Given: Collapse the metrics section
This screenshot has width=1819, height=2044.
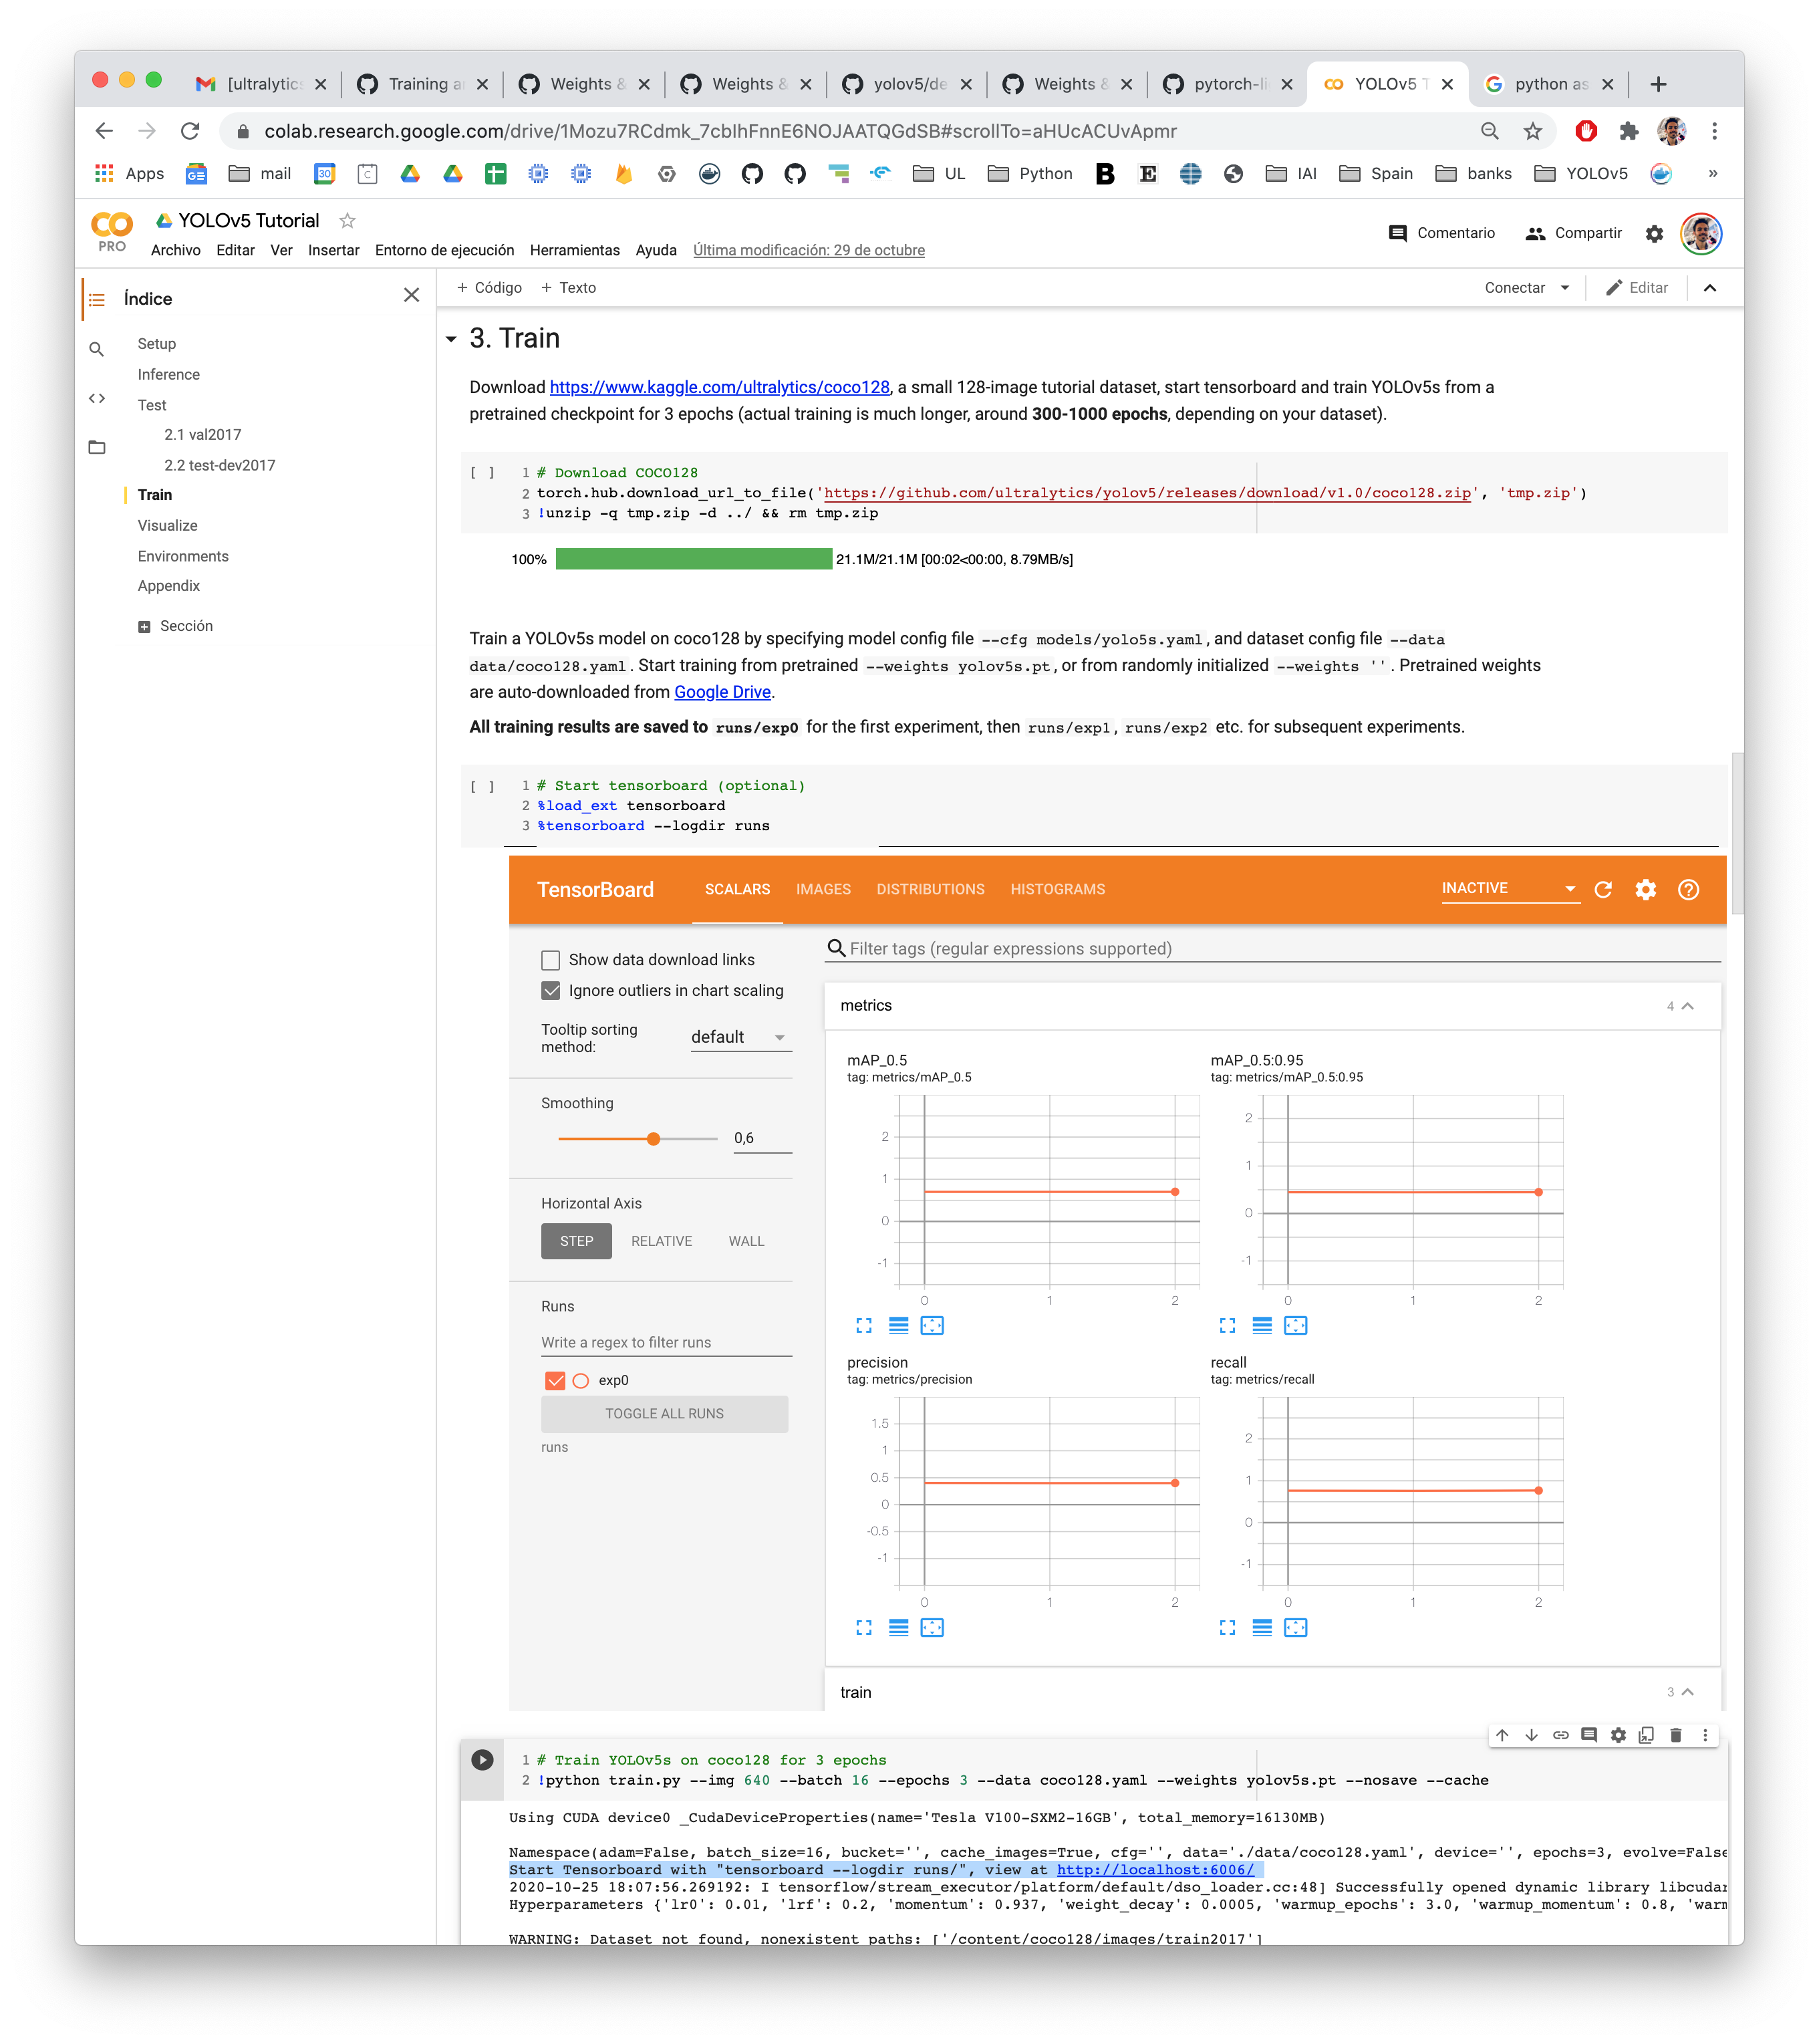Looking at the screenshot, I should pos(1687,1006).
